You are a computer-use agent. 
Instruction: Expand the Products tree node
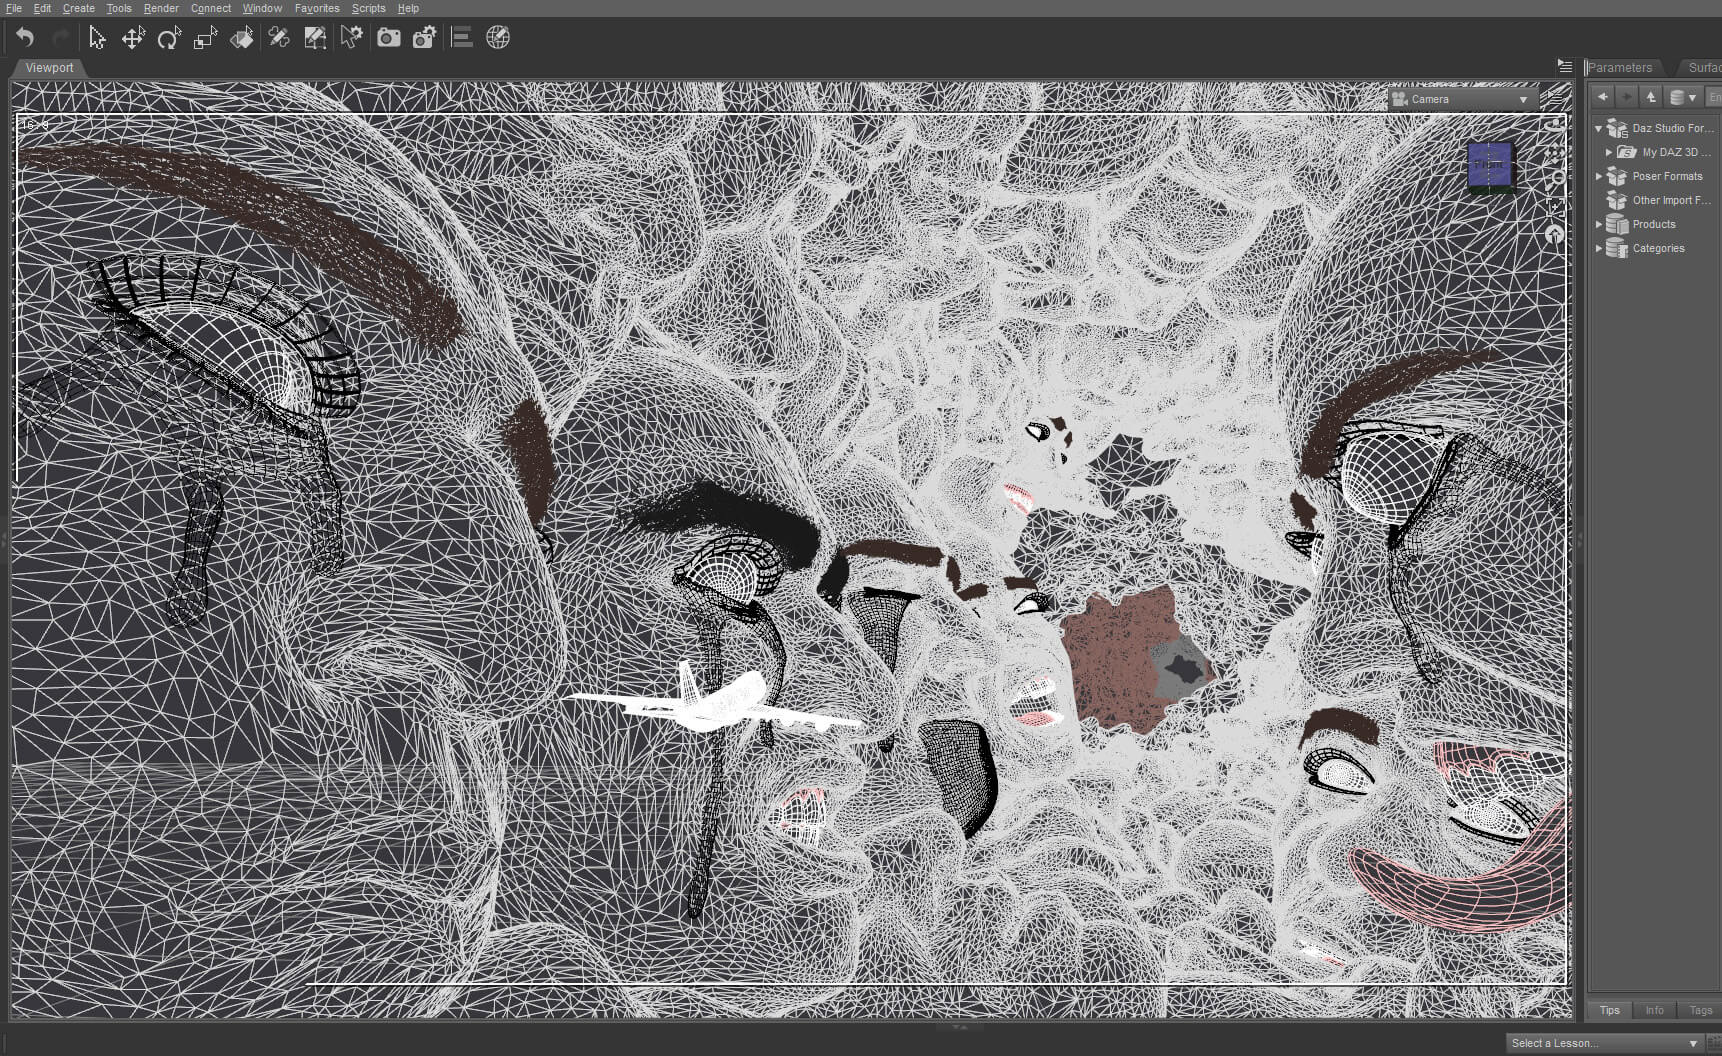[x=1598, y=224]
